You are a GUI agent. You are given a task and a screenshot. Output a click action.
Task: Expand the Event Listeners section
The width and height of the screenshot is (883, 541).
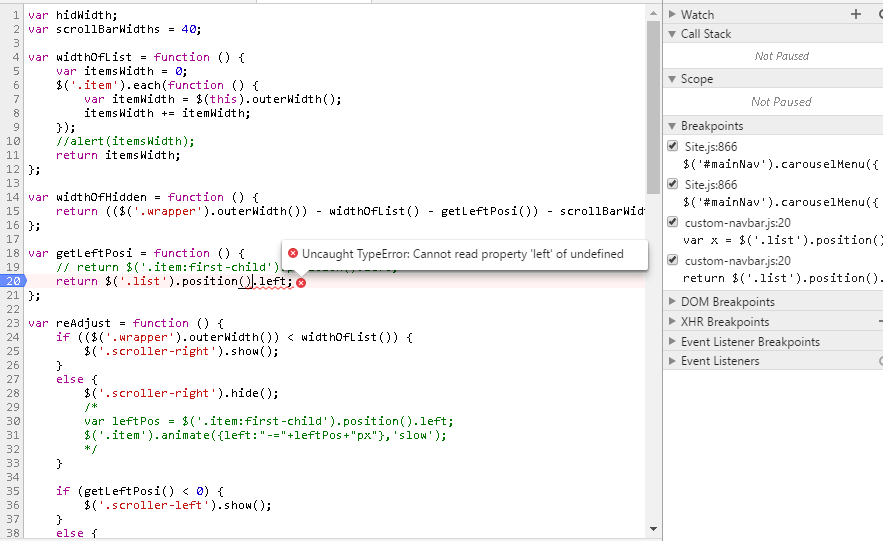[672, 361]
